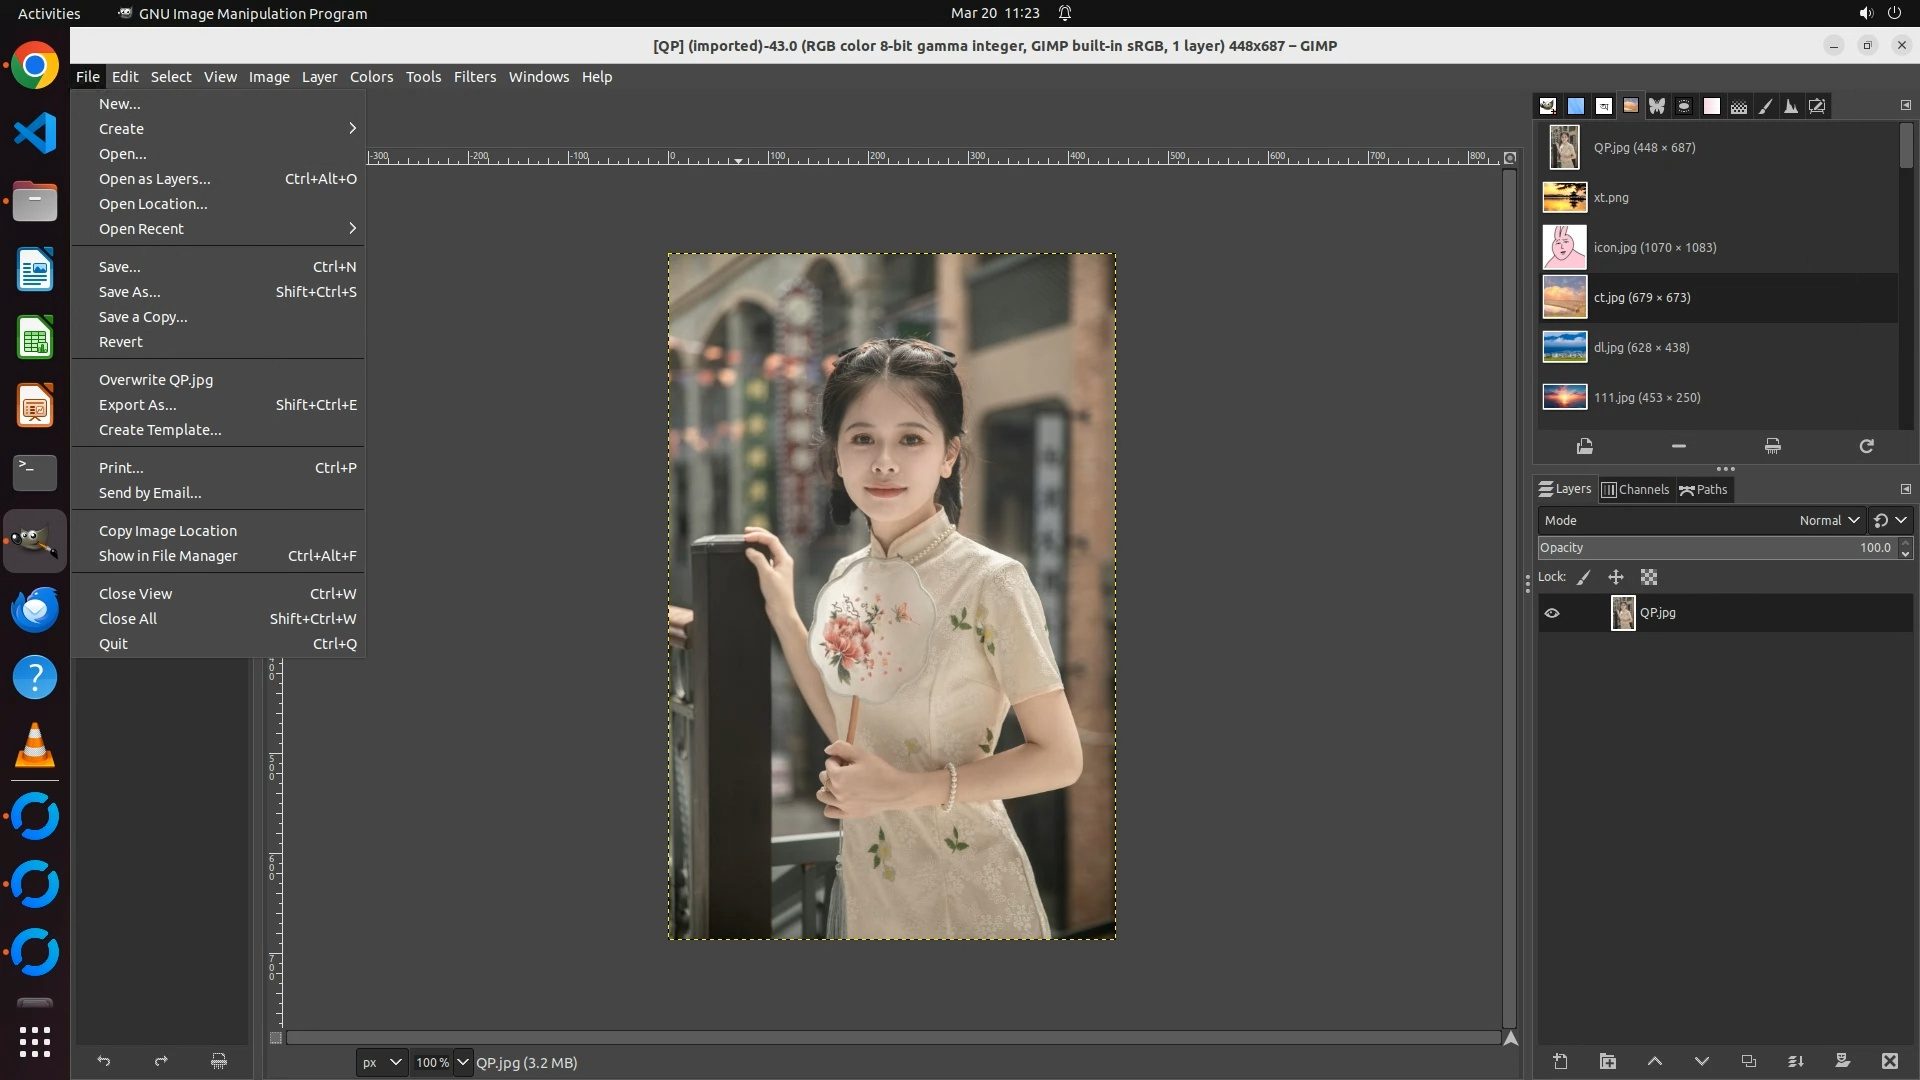Select ct.jpg thumbnail in document history

pyautogui.click(x=1565, y=298)
